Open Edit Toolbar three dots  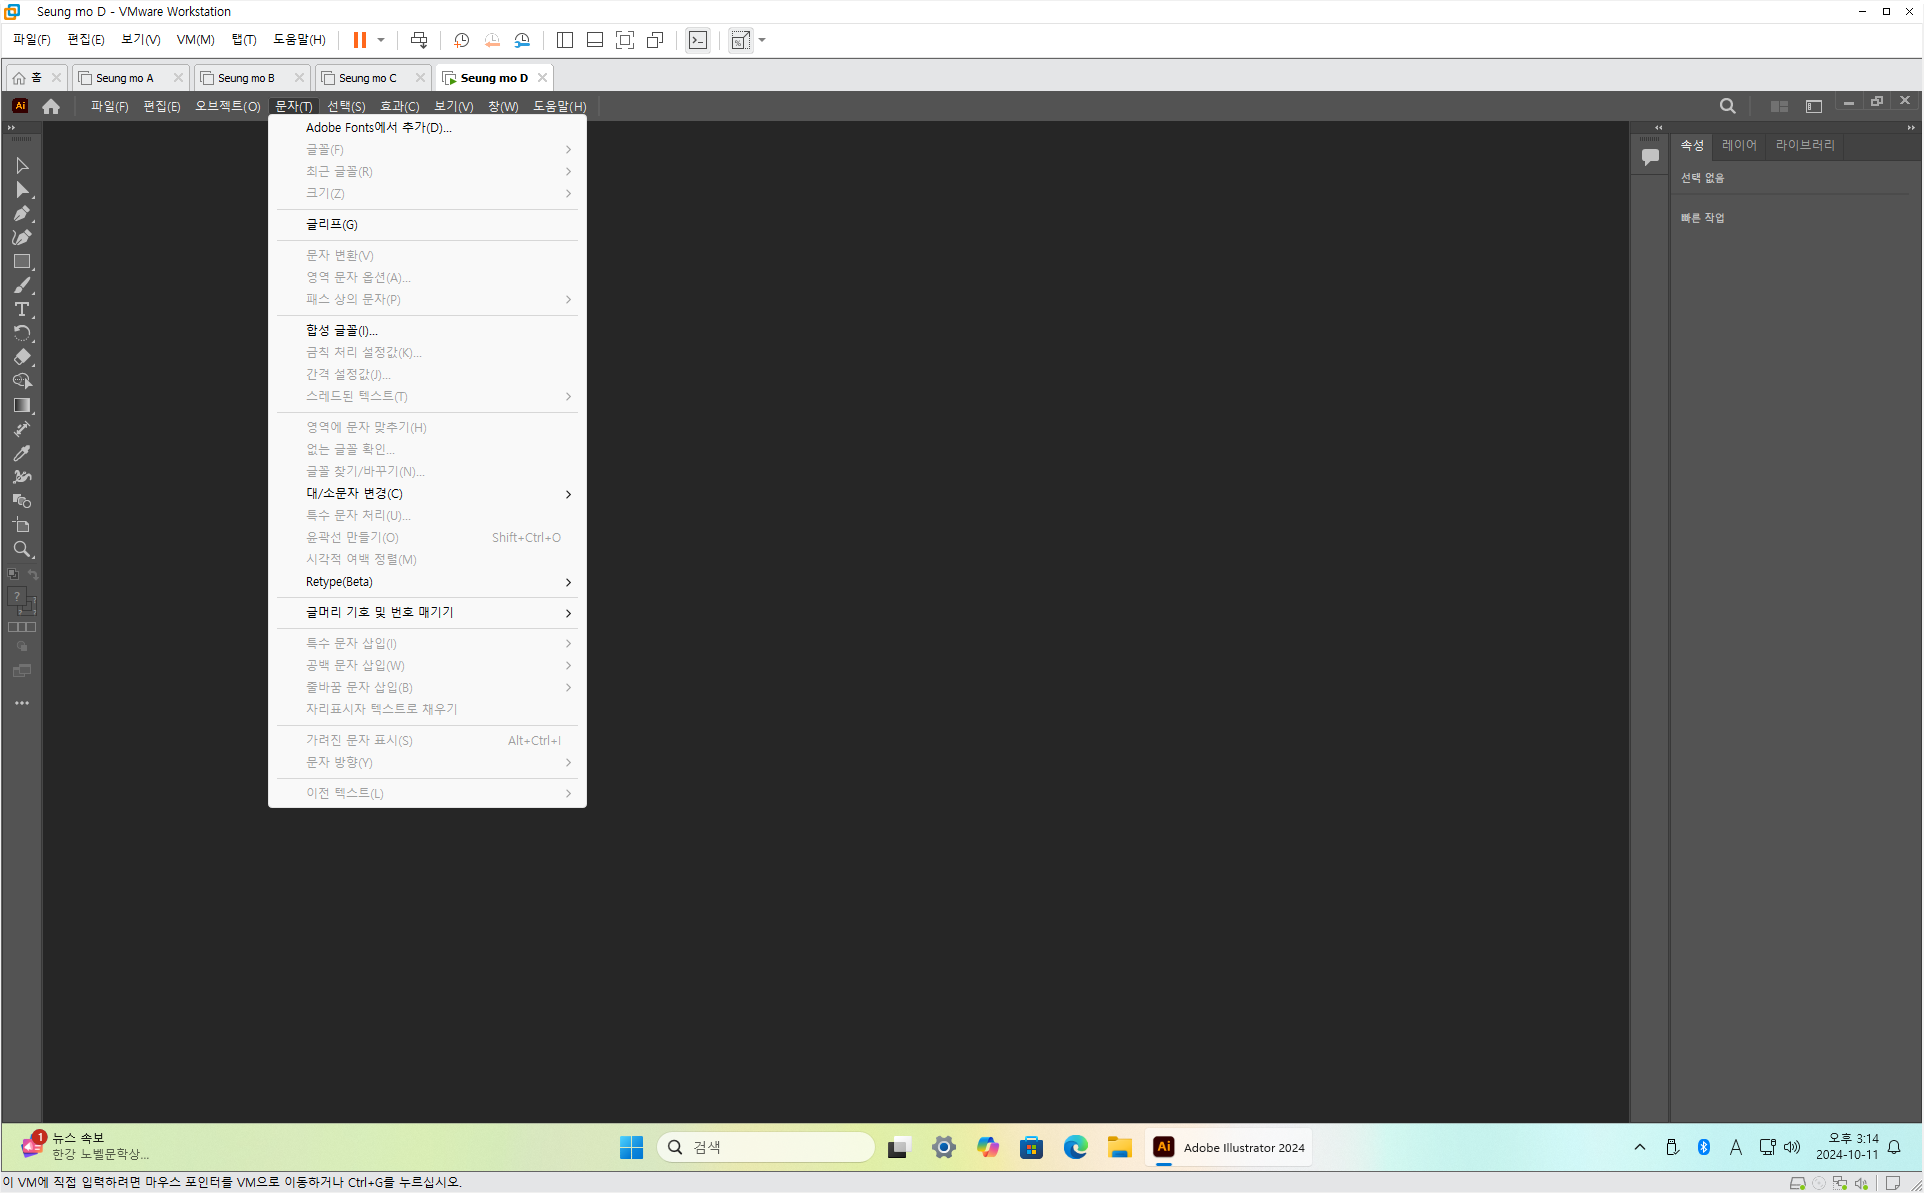point(22,703)
